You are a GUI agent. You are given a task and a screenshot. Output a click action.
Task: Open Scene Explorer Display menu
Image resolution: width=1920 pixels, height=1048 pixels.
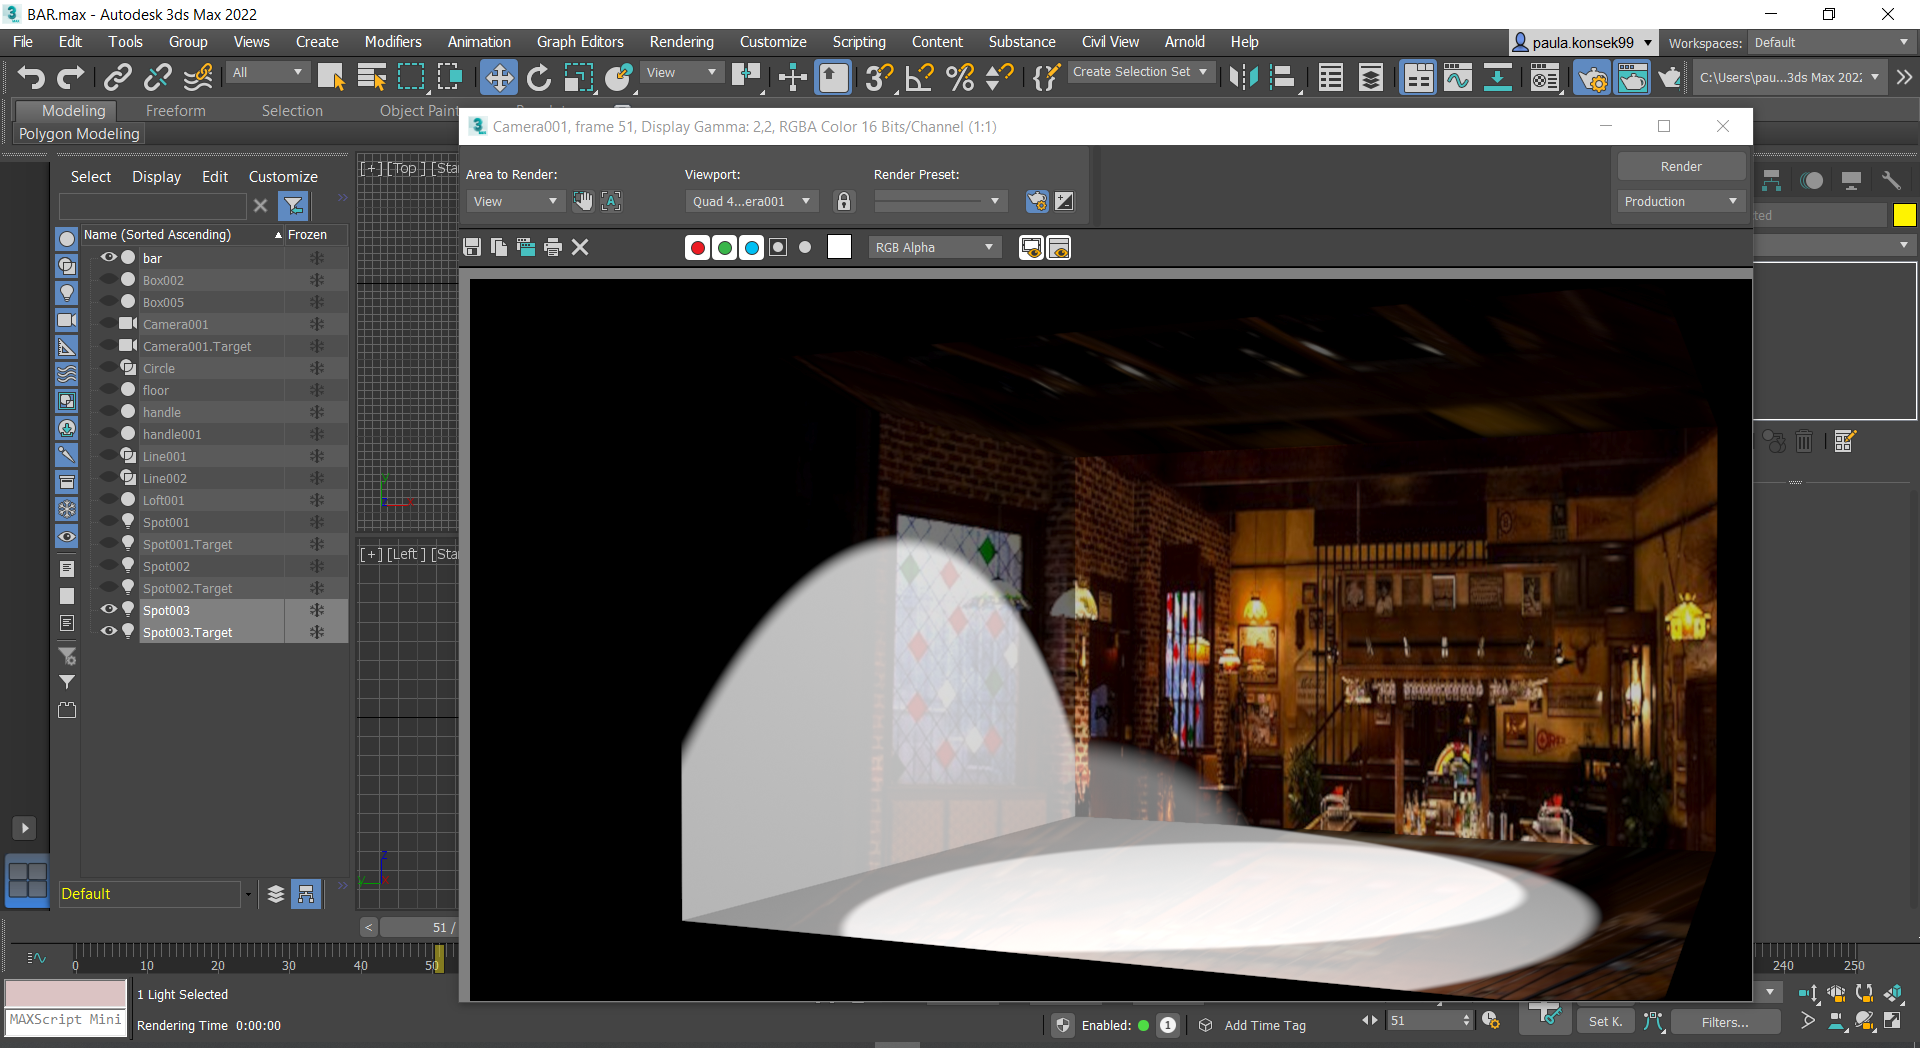(156, 176)
